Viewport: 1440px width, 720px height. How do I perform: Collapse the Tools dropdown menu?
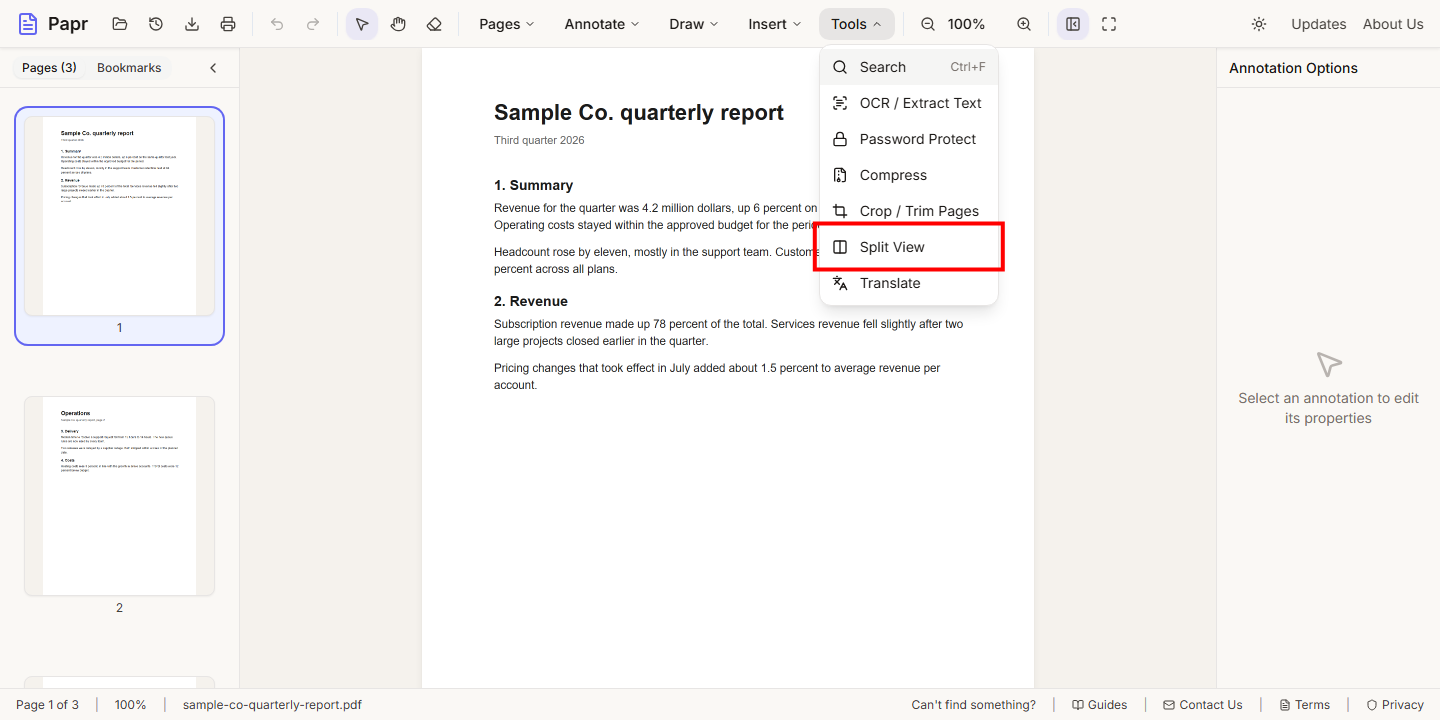856,24
